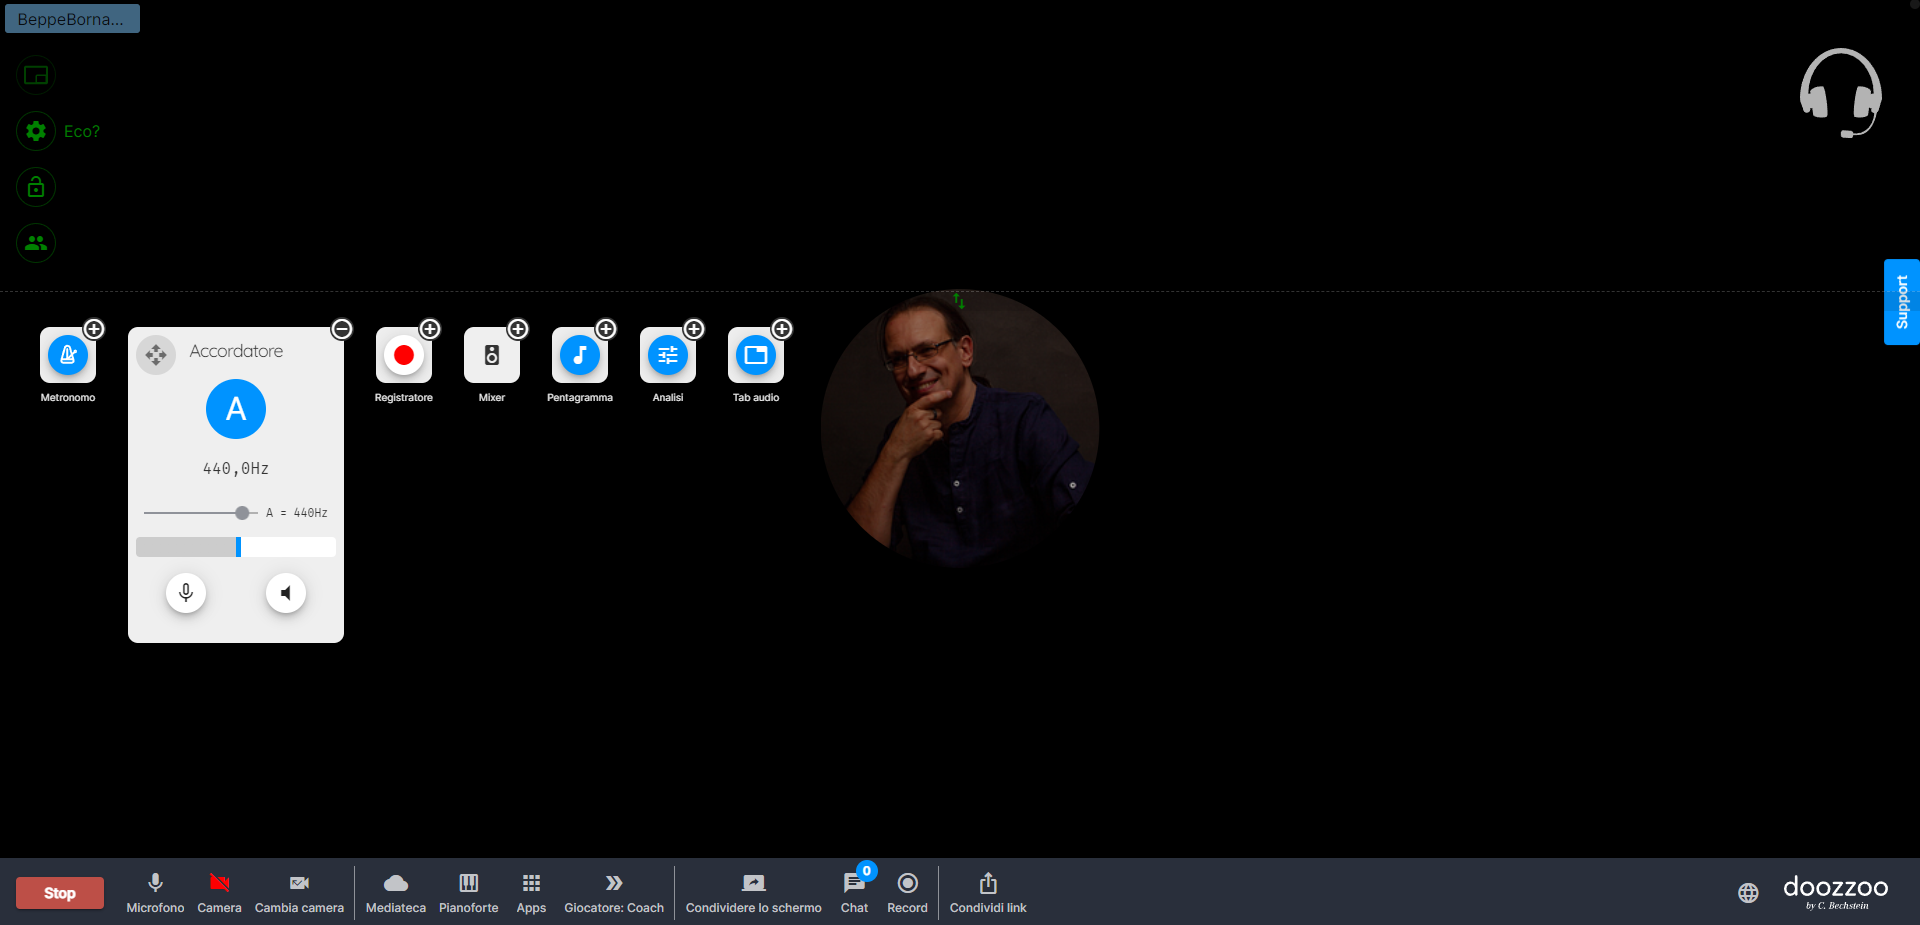The image size is (1920, 925).
Task: Open the Tab audio icon
Action: point(756,355)
